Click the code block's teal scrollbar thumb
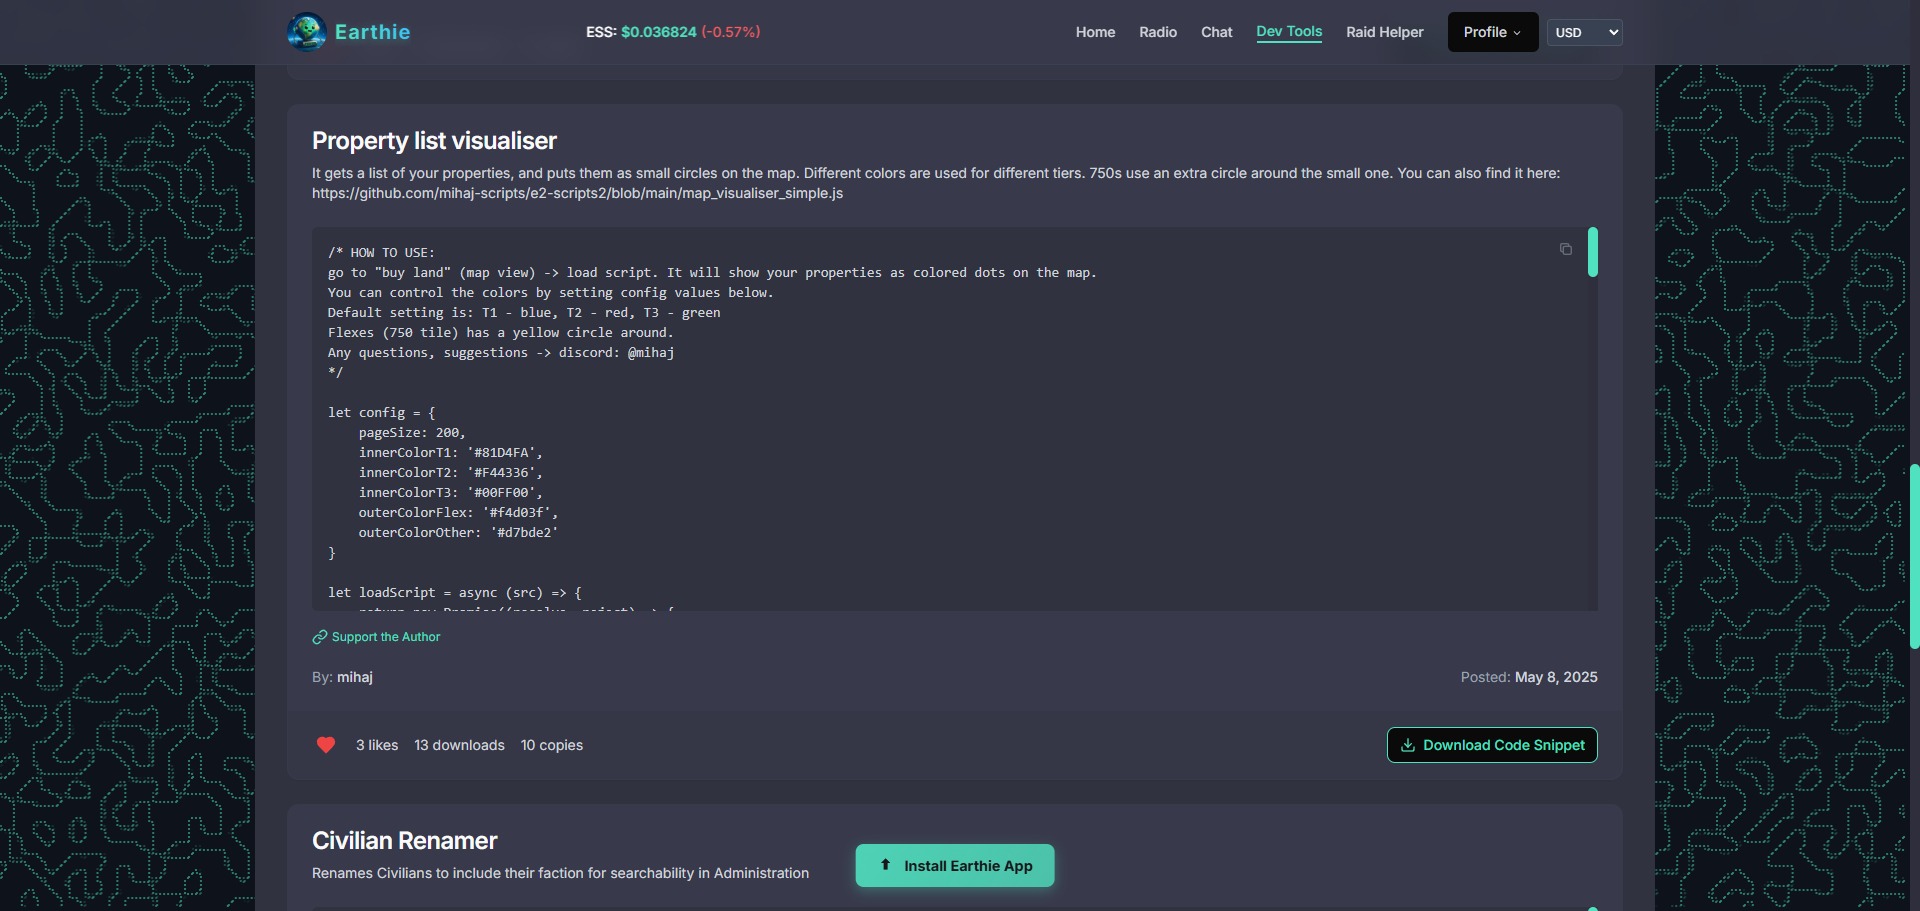The width and height of the screenshot is (1920, 911). [x=1592, y=252]
